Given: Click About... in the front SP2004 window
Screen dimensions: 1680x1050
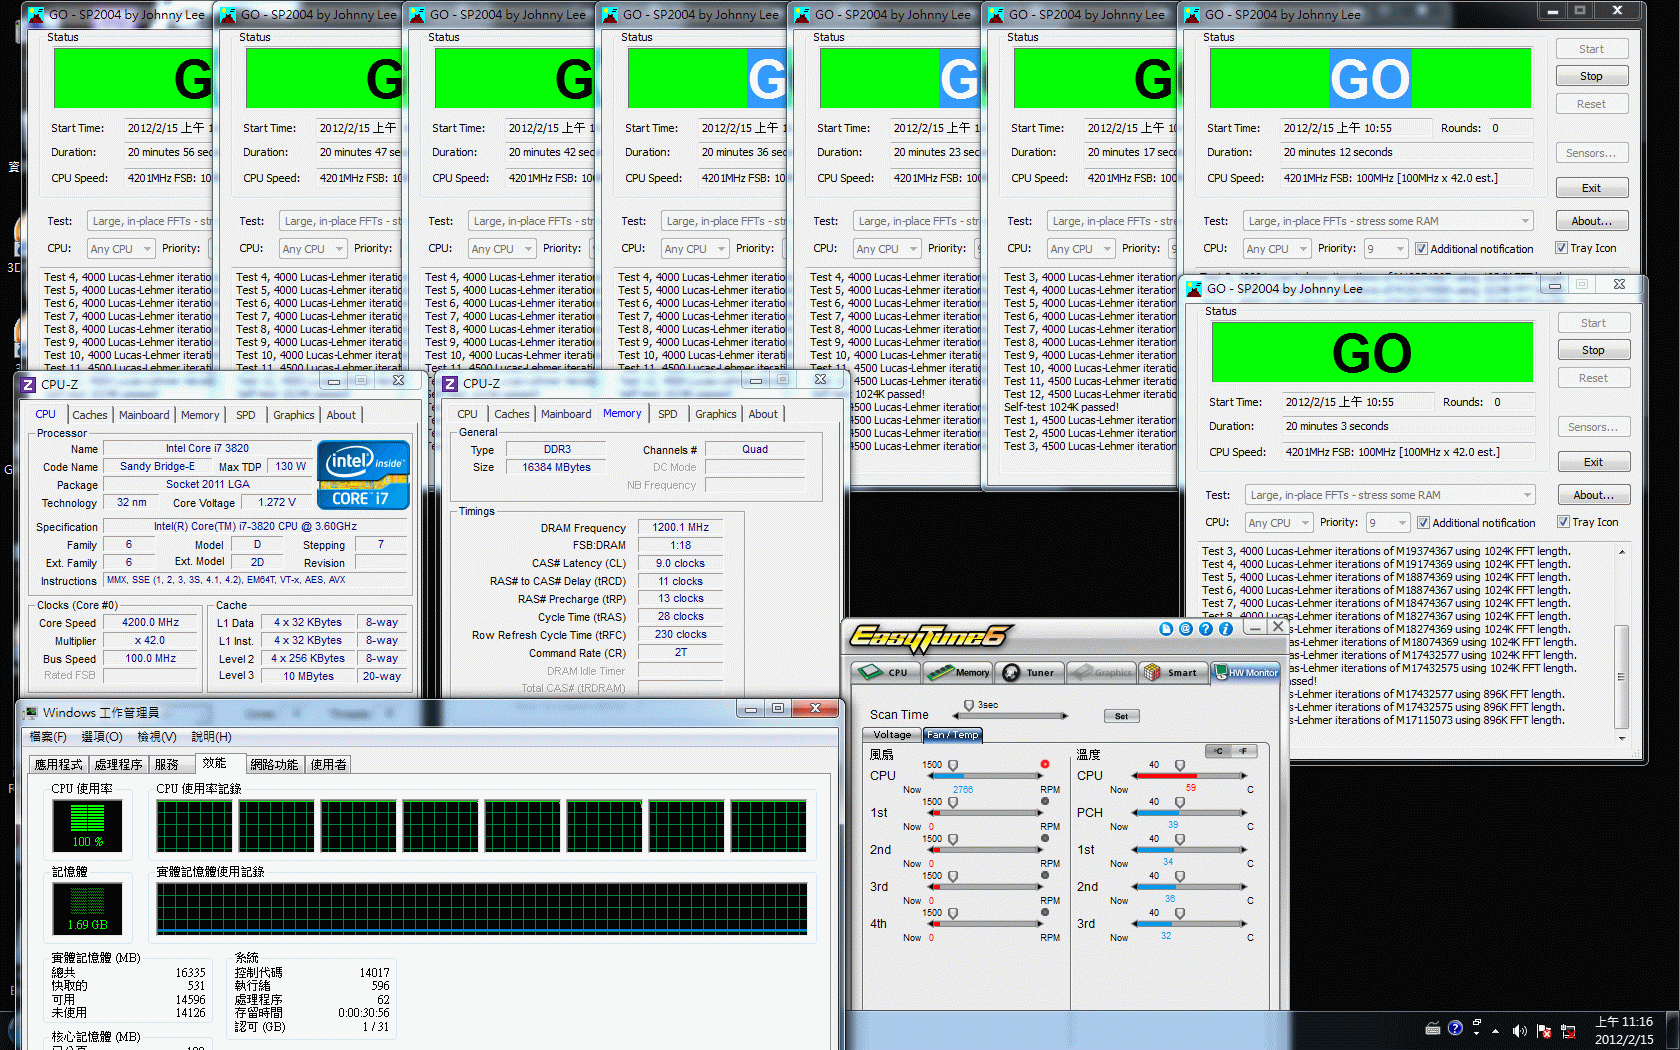Looking at the screenshot, I should pos(1593,495).
